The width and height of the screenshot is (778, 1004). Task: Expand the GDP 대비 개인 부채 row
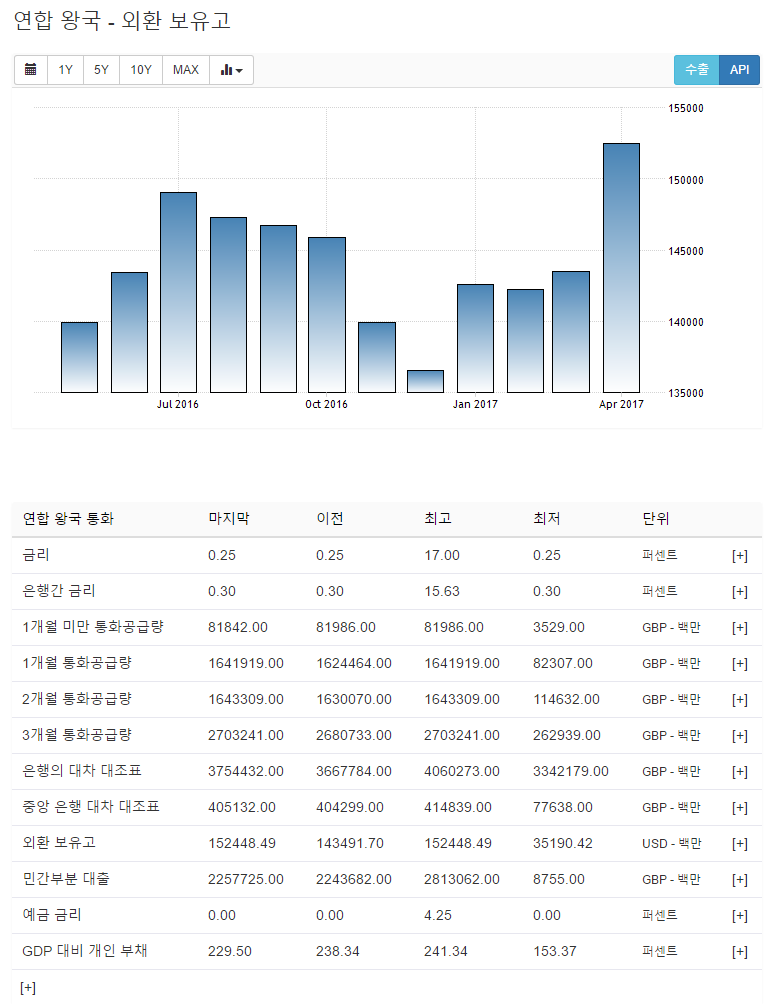(739, 952)
